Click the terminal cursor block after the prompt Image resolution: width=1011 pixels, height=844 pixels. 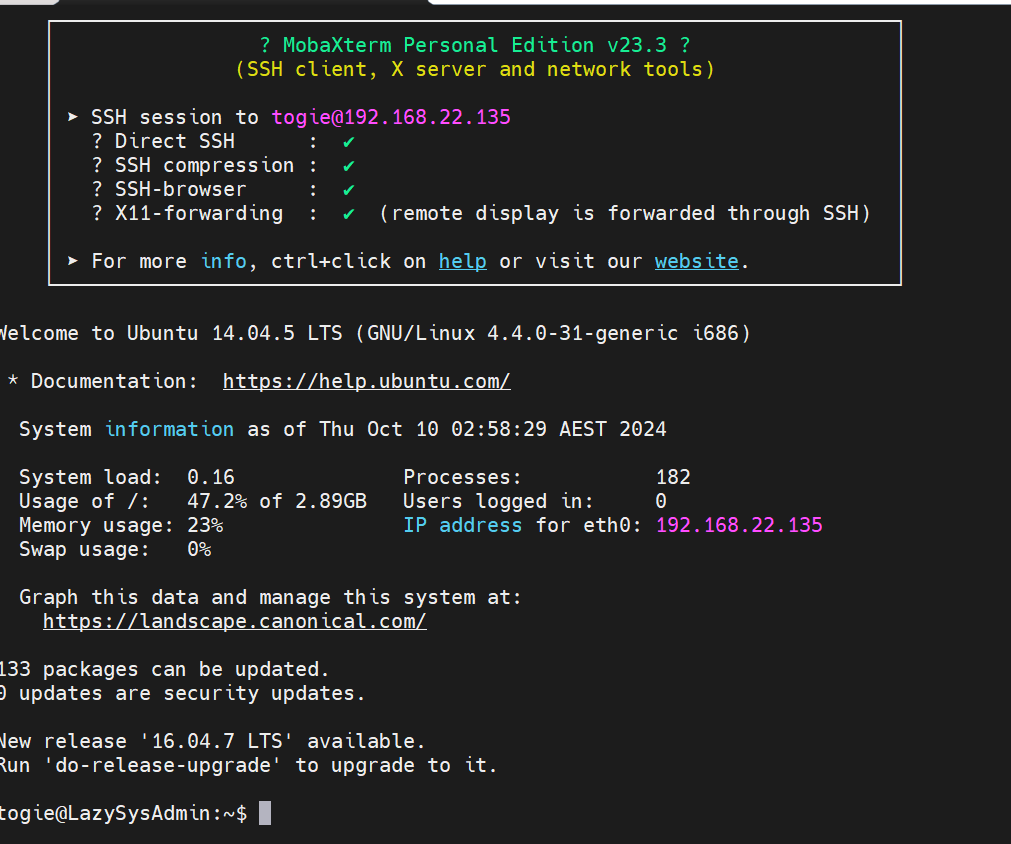[x=265, y=813]
